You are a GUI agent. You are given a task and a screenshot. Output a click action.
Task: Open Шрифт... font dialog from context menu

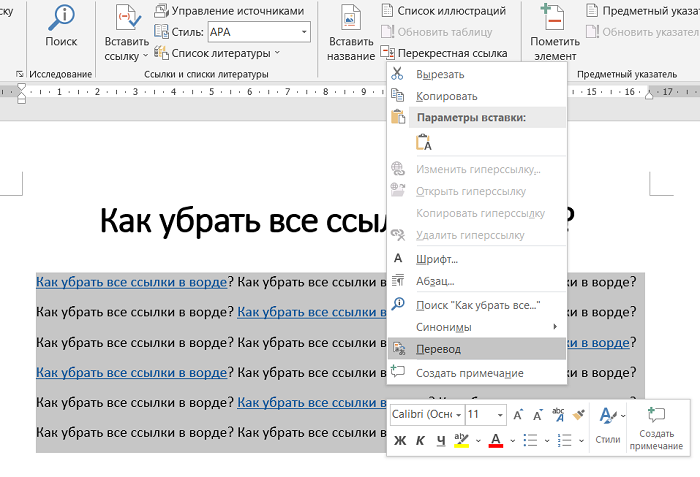477,259
